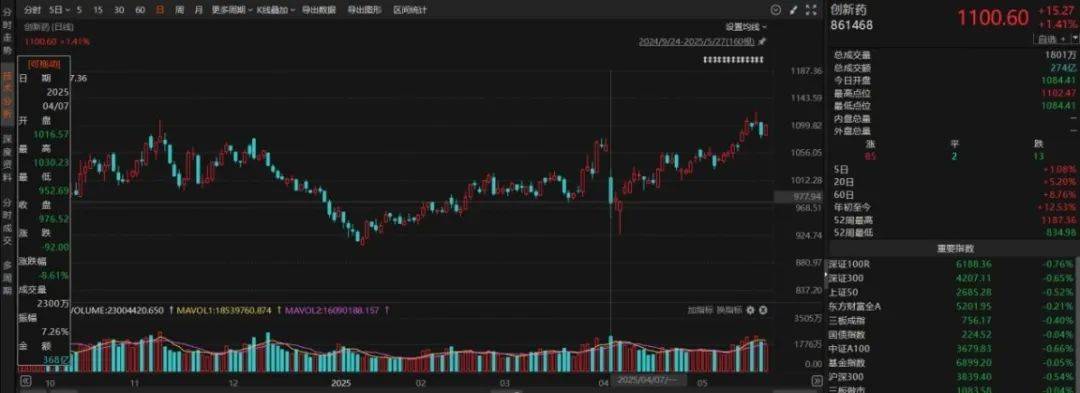The height and width of the screenshot is (393, 1080).
Task: Expand K线叠加 overlay dropdown
Action: [x=276, y=10]
